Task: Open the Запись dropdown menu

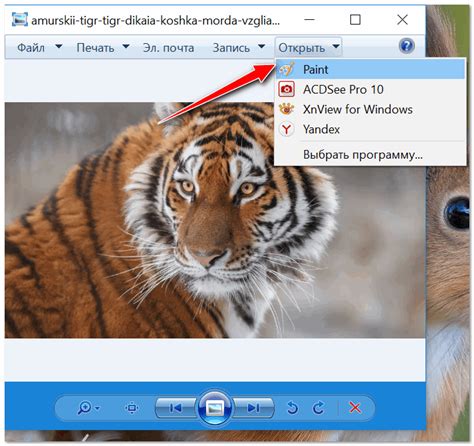Action: [239, 48]
